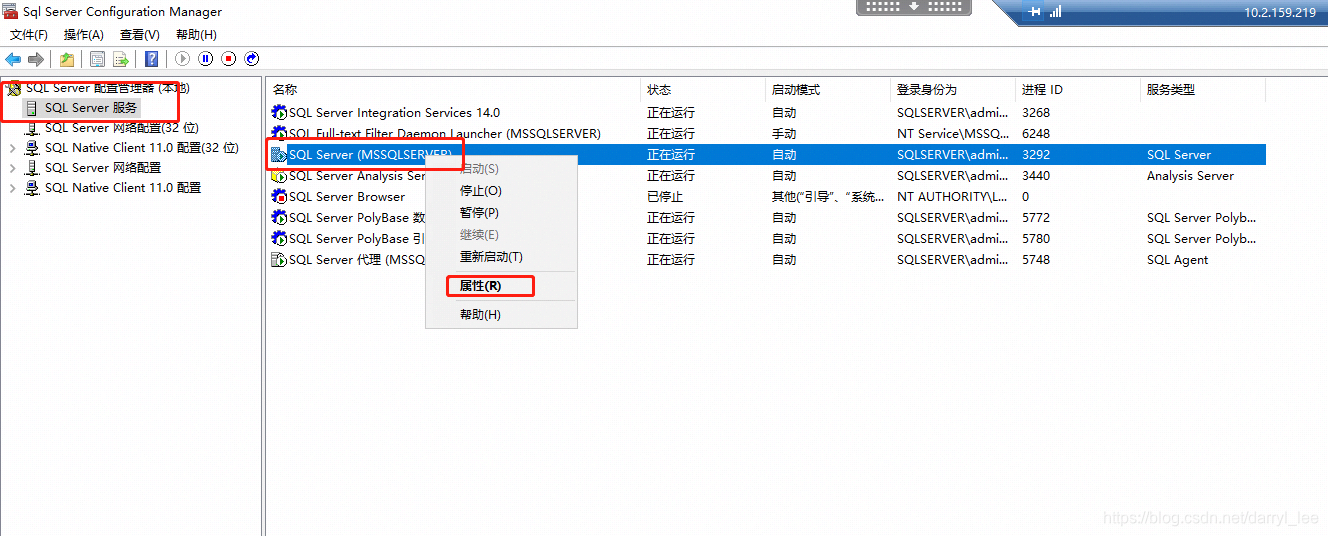The height and width of the screenshot is (536, 1328).
Task: Open the 文件(F) menu
Action: (x=29, y=35)
